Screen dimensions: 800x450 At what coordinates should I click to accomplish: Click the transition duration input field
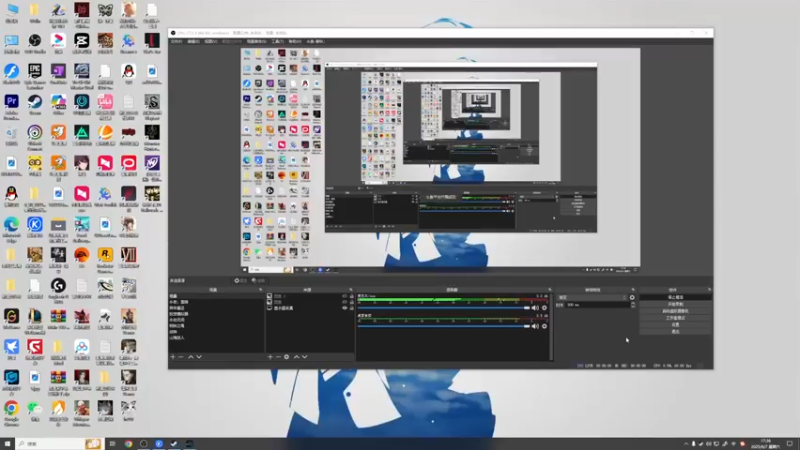(597, 305)
